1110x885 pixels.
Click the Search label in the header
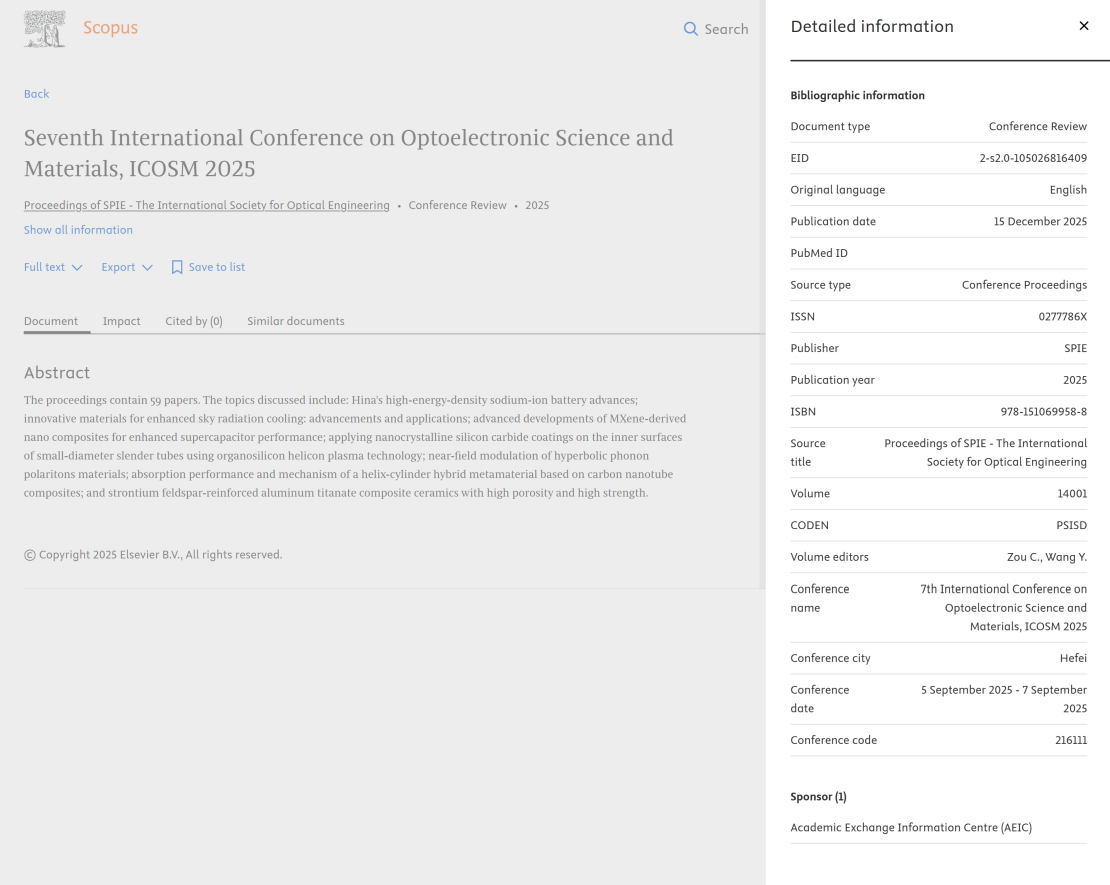pos(727,29)
